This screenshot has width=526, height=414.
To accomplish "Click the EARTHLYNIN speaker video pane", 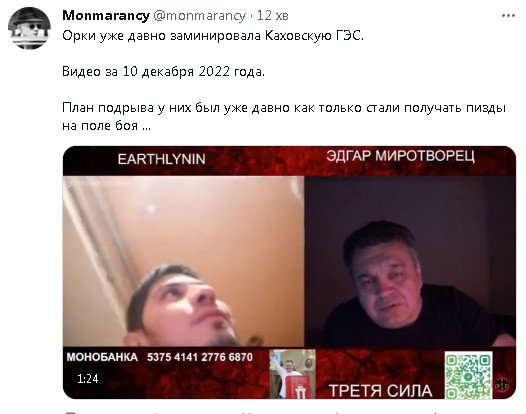I will (x=183, y=261).
